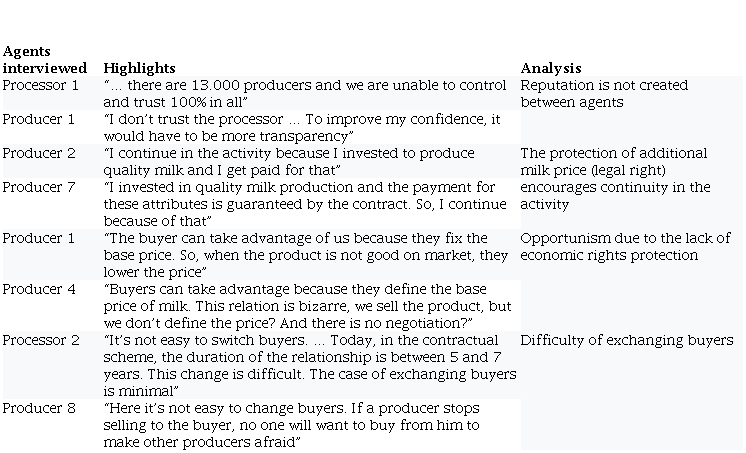Click the "Producer 7" agent cell
This screenshot has height=453, width=746.
(38, 187)
